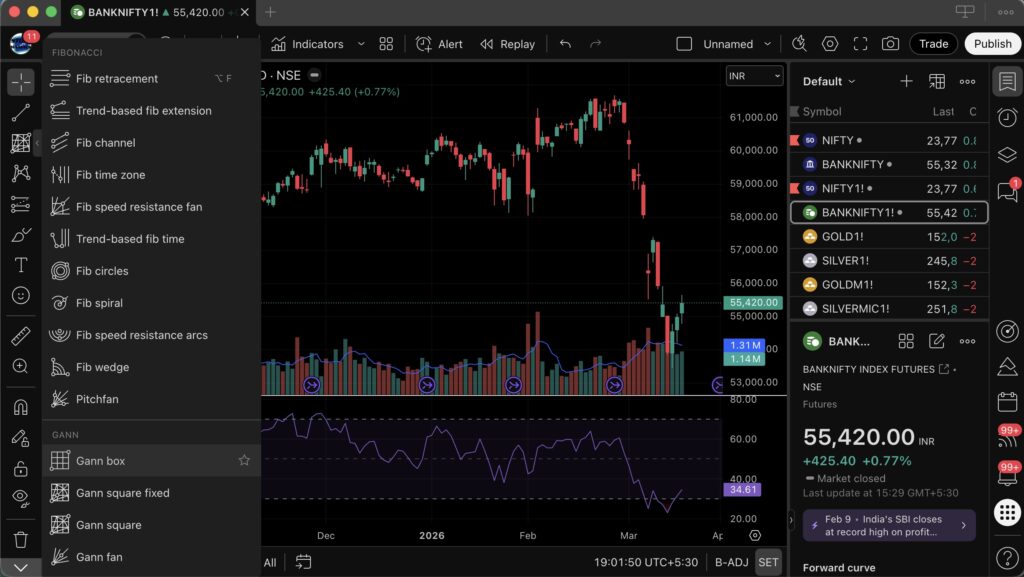
Task: Take a chart snapshot with the camera icon
Action: (891, 44)
